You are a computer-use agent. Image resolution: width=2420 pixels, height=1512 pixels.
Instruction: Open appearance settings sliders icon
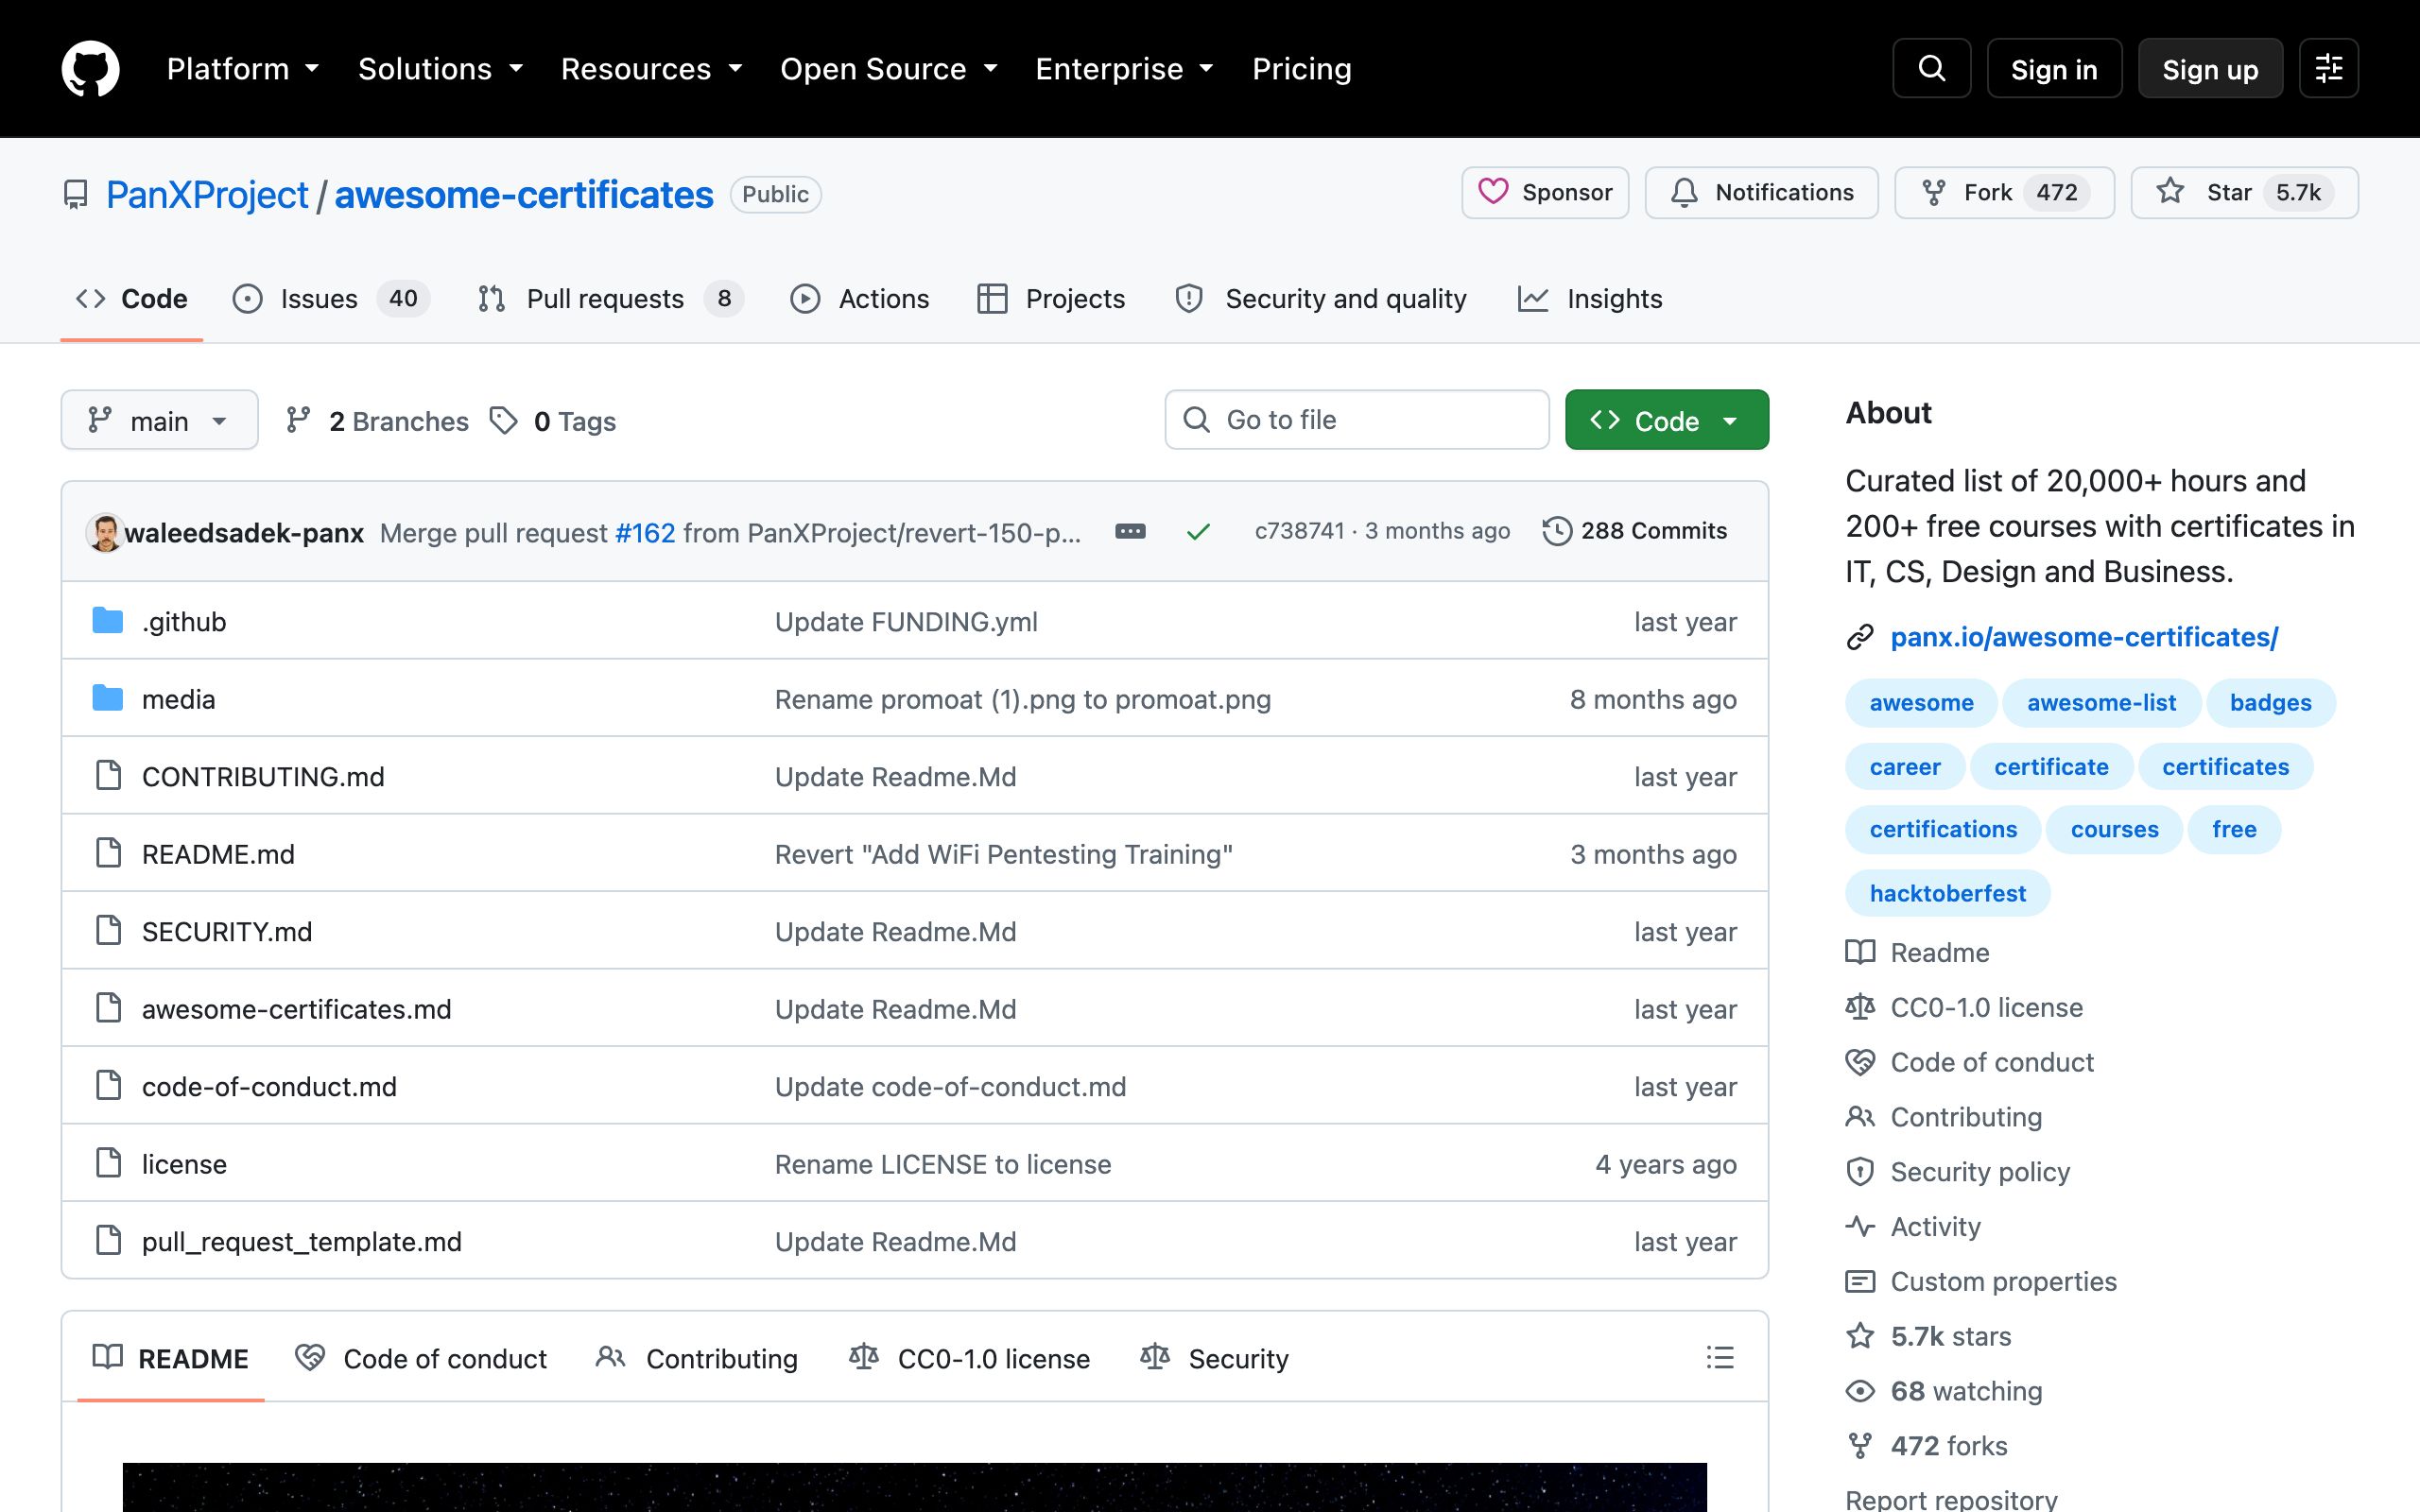pos(2328,68)
